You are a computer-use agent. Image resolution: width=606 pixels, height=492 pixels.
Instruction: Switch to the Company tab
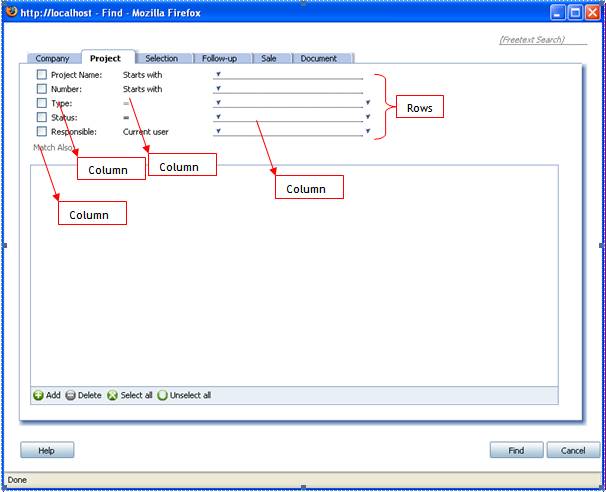coord(53,58)
